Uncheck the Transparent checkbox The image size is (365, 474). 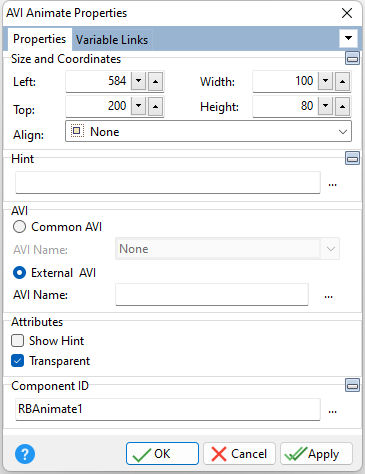[17, 361]
